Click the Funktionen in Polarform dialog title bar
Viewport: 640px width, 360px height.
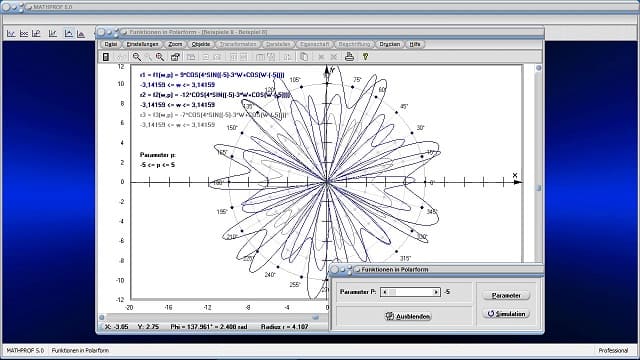click(436, 269)
